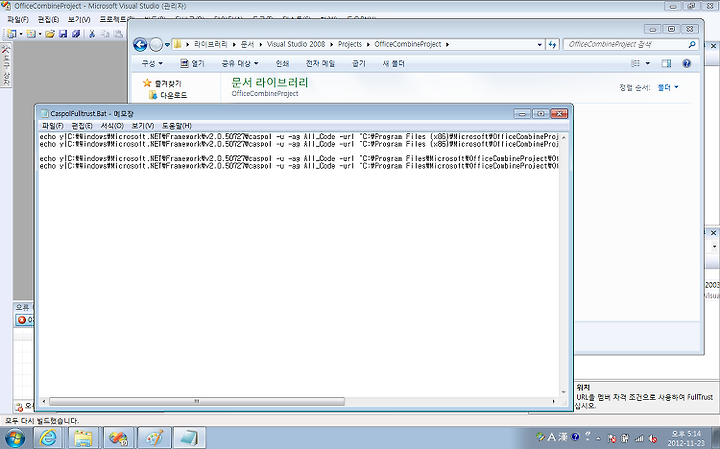Click Open File icon in Visual Studio toolbar
This screenshot has width=720, height=449.
pos(50,34)
